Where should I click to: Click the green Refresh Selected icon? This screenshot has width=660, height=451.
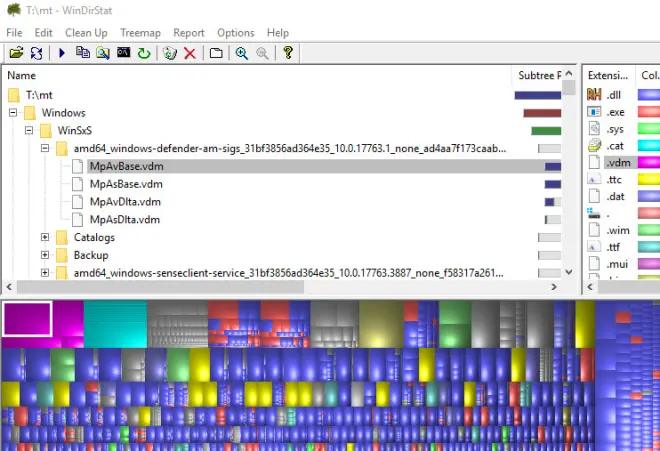click(x=144, y=53)
